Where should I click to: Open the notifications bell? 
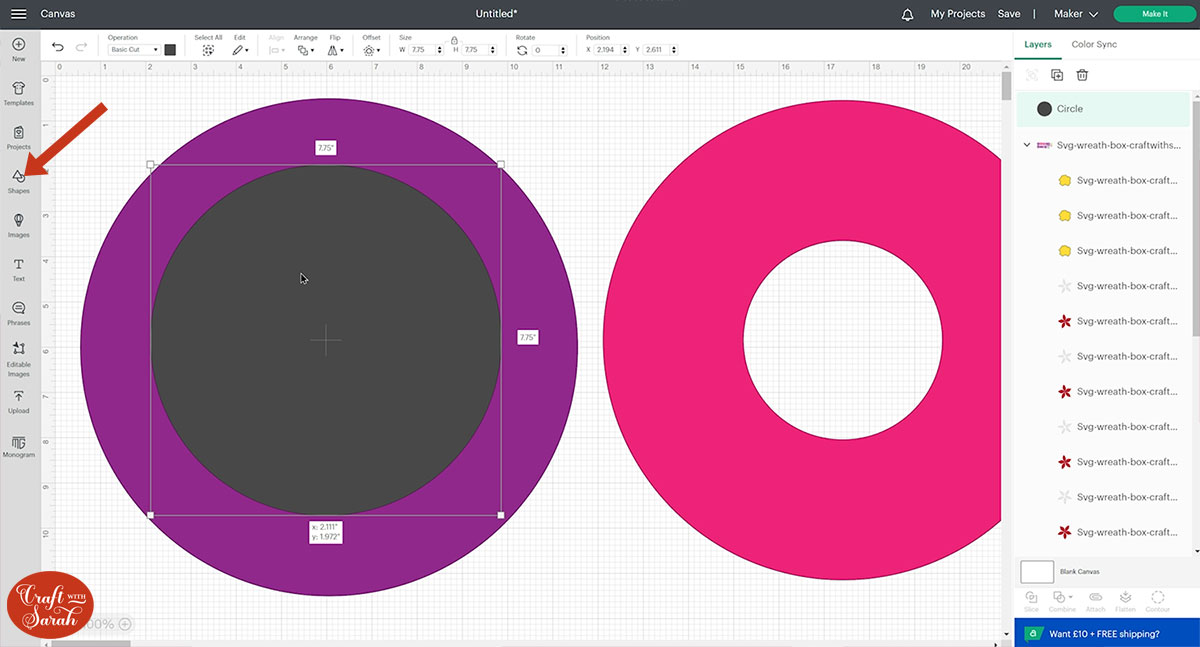point(908,14)
